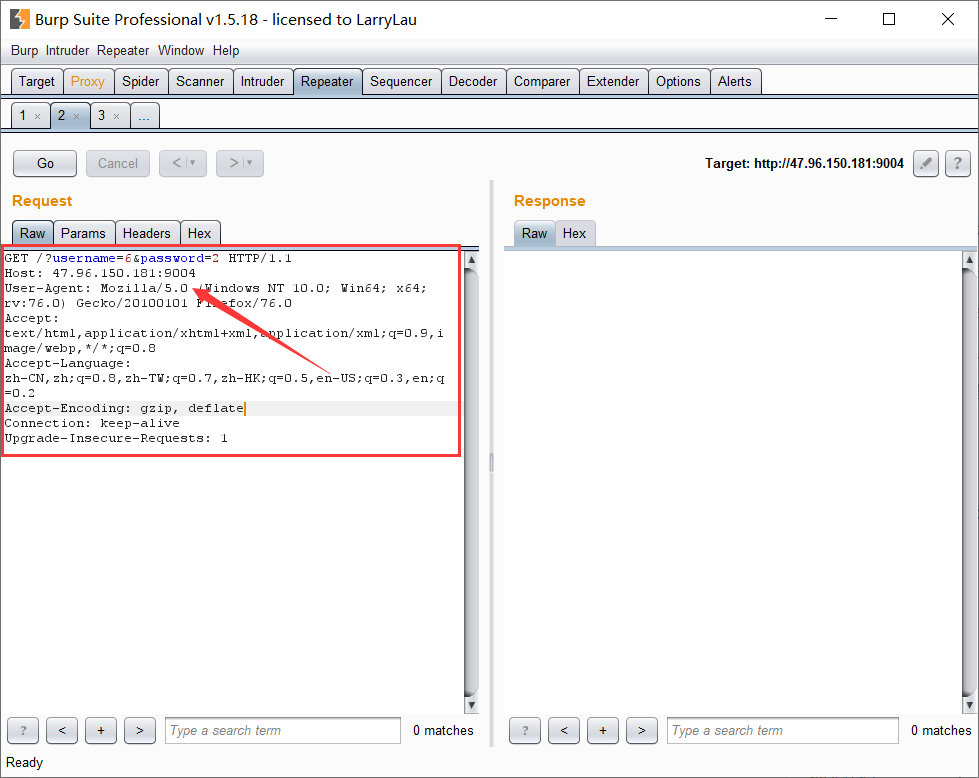The width and height of the screenshot is (979, 778).
Task: Open the response Hex tab
Action: click(574, 234)
